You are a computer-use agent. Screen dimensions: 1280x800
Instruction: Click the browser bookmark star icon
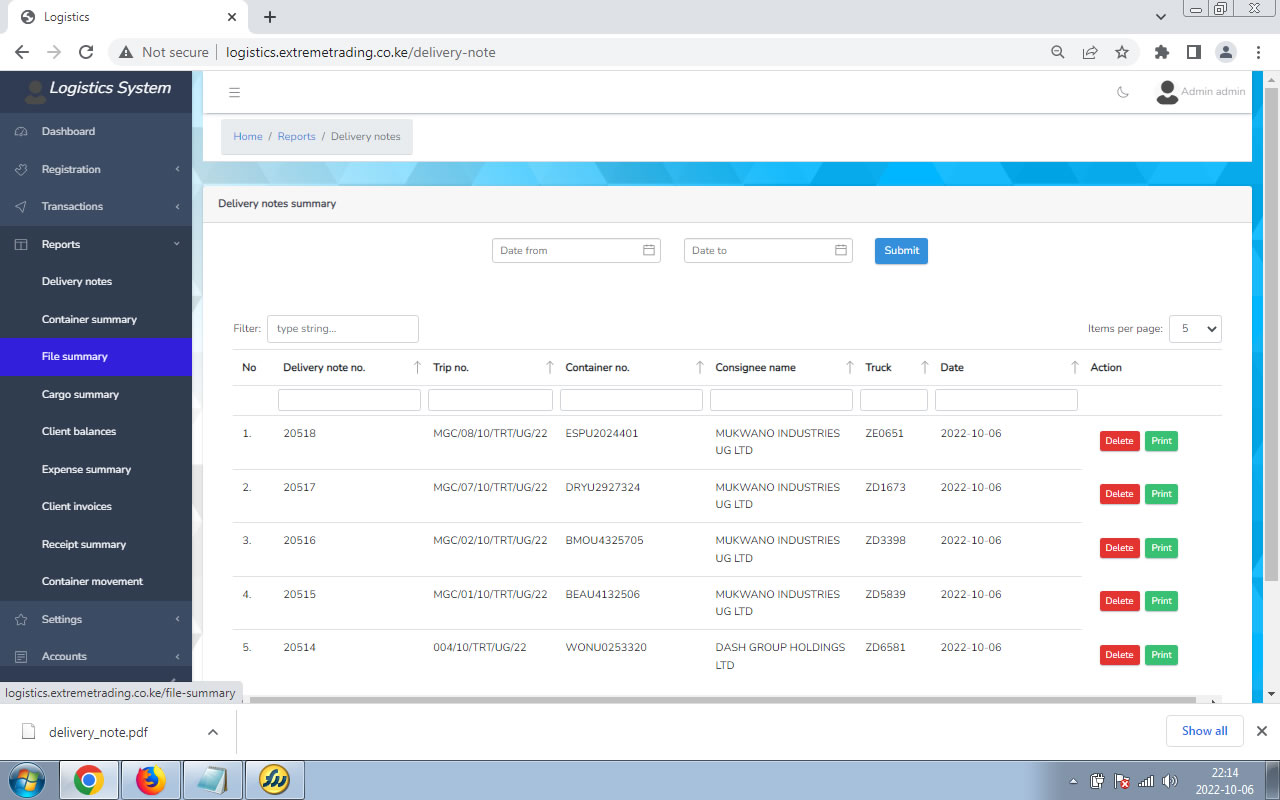[1122, 52]
